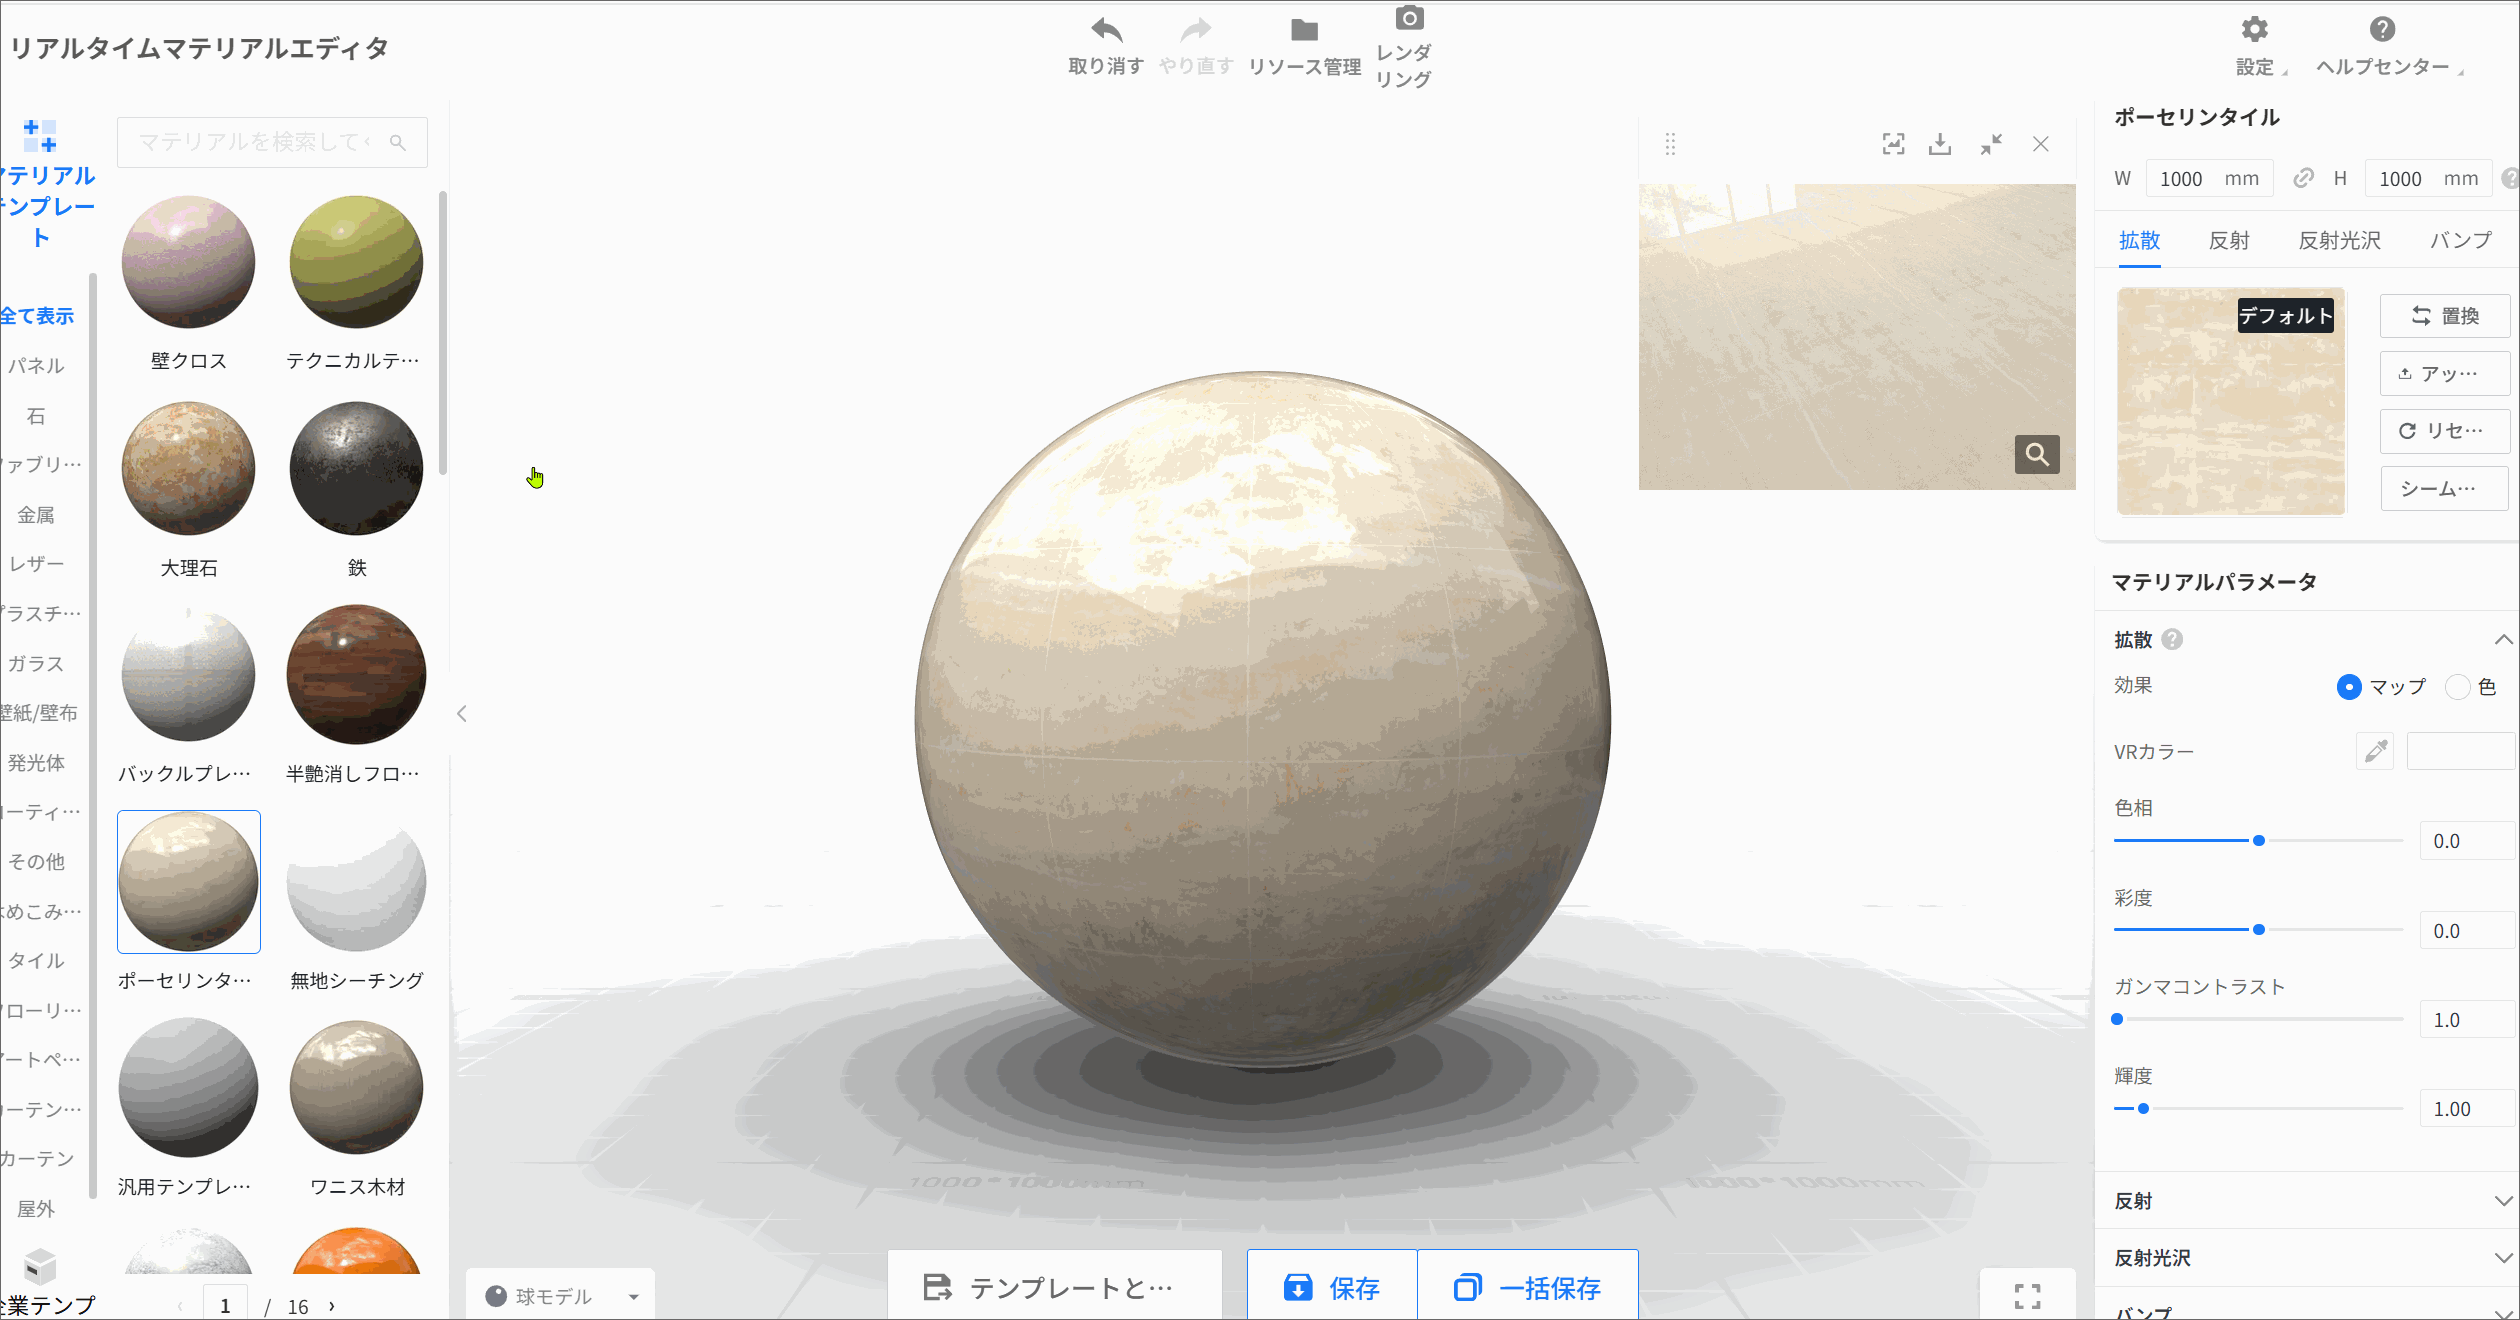Switch to the 拡散 tab

[2139, 241]
